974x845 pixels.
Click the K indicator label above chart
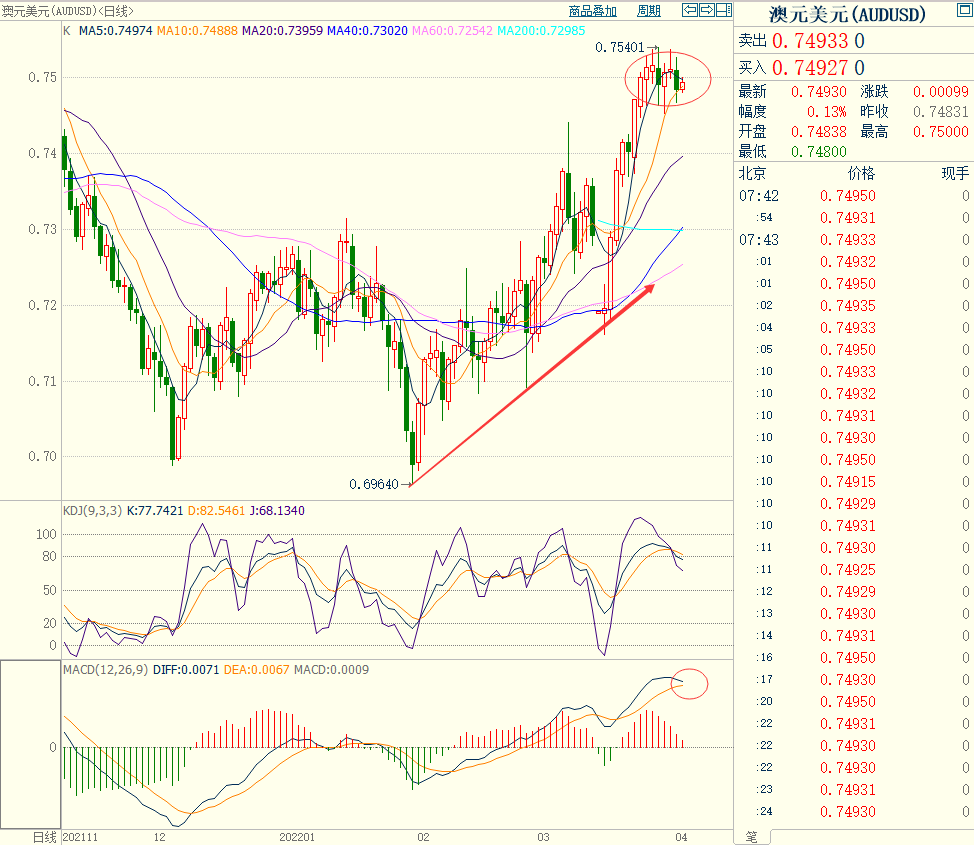[67, 30]
